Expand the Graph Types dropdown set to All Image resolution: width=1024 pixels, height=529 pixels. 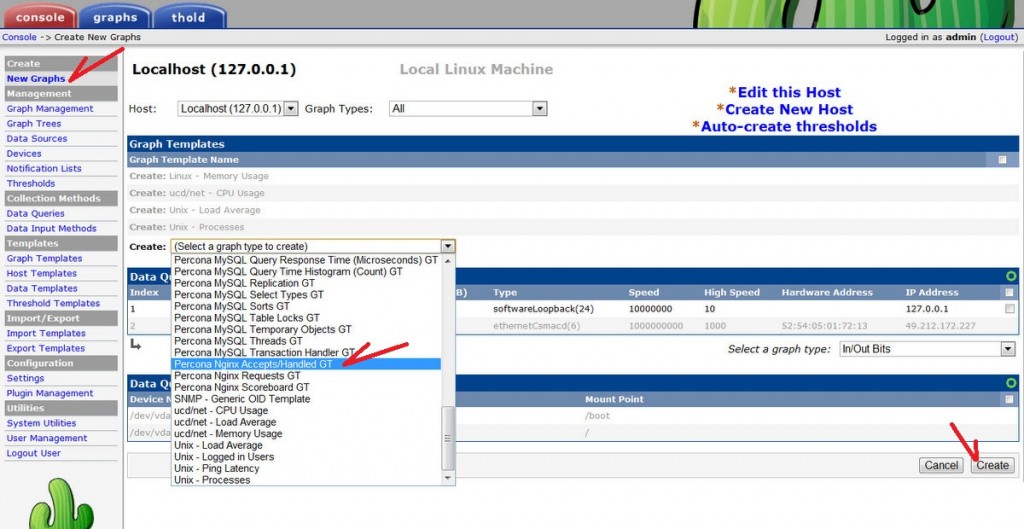pos(468,108)
